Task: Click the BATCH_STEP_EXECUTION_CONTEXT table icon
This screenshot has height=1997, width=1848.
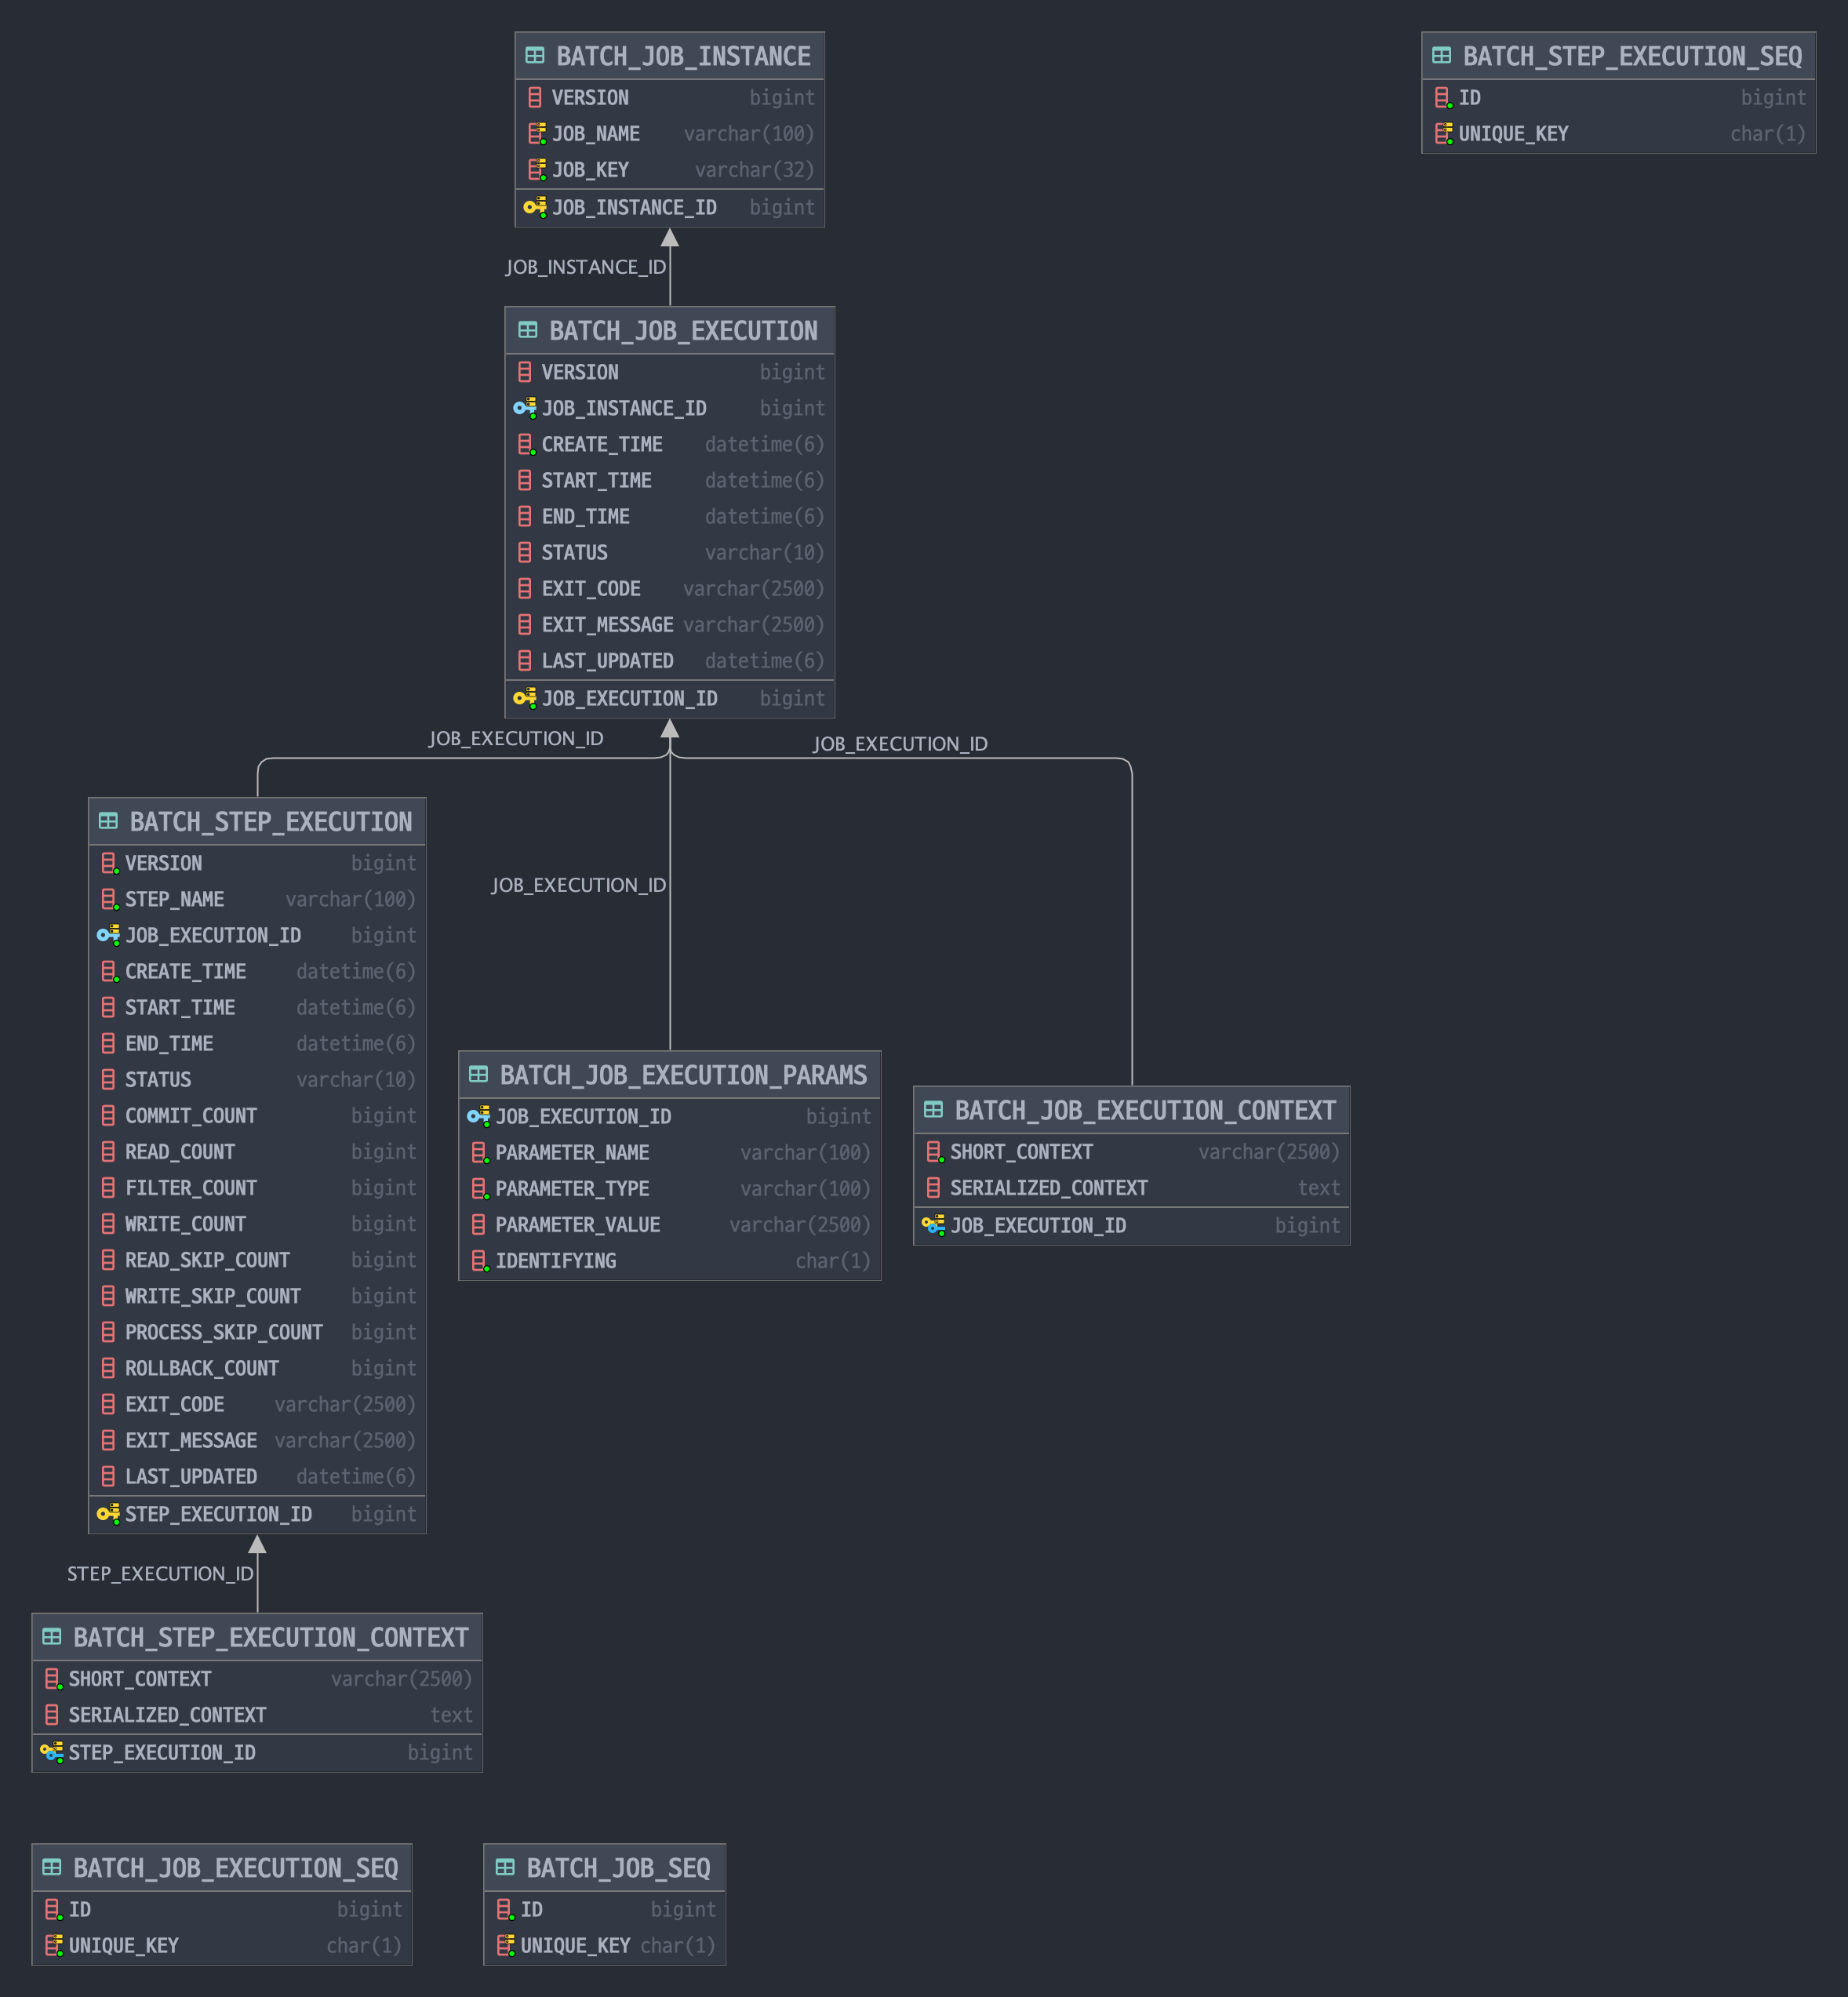Action: pos(52,1637)
